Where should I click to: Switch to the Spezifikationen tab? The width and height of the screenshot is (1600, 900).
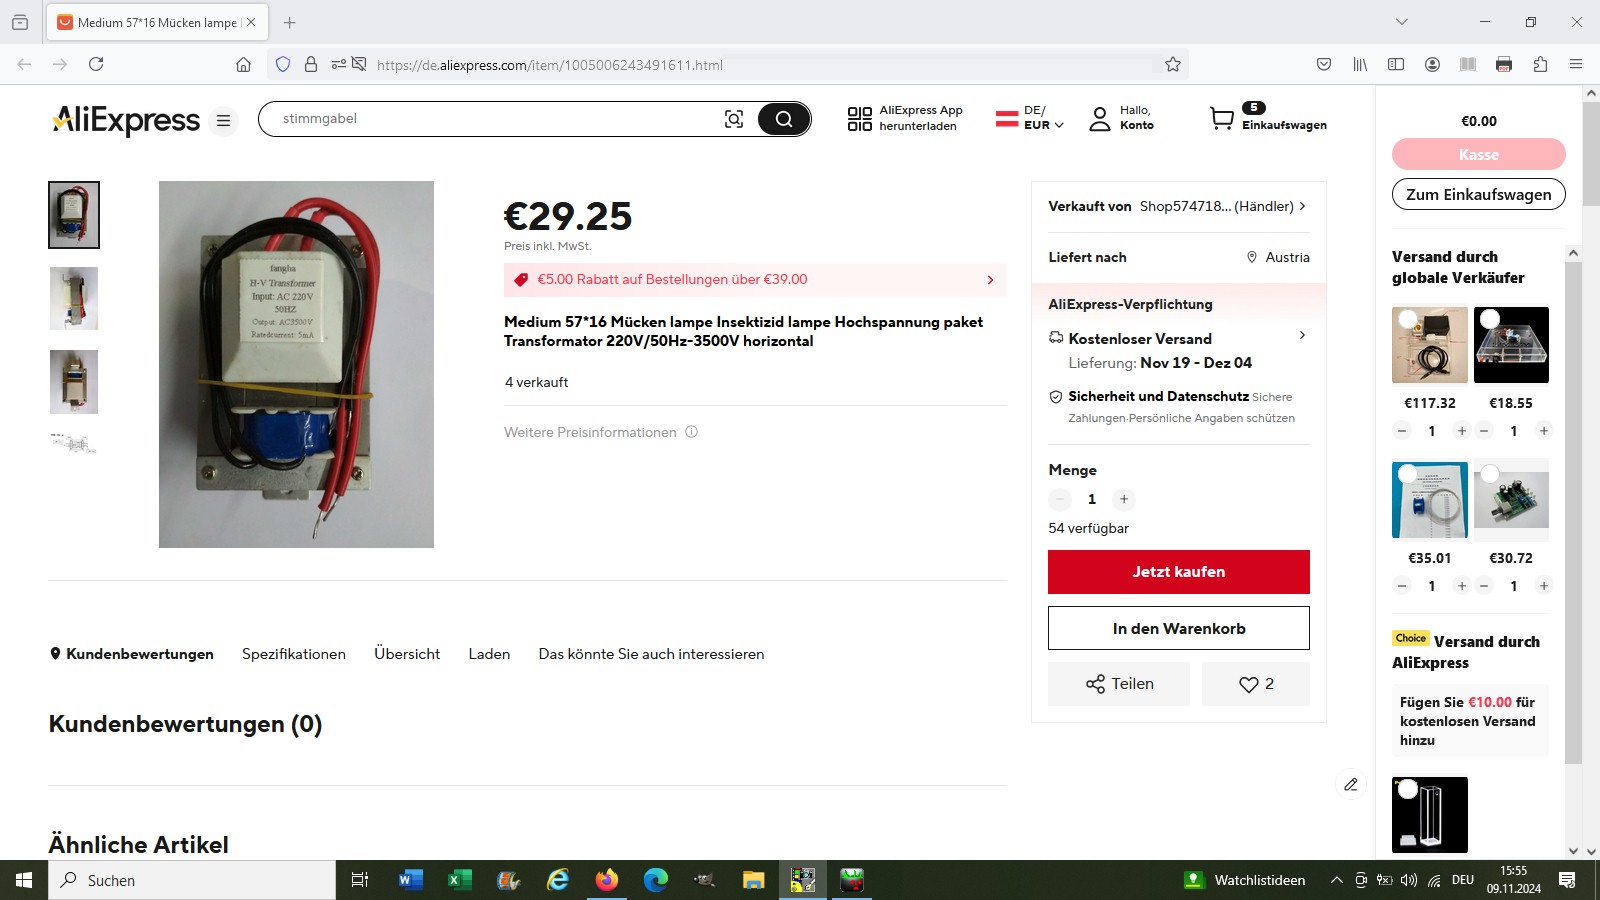294,654
